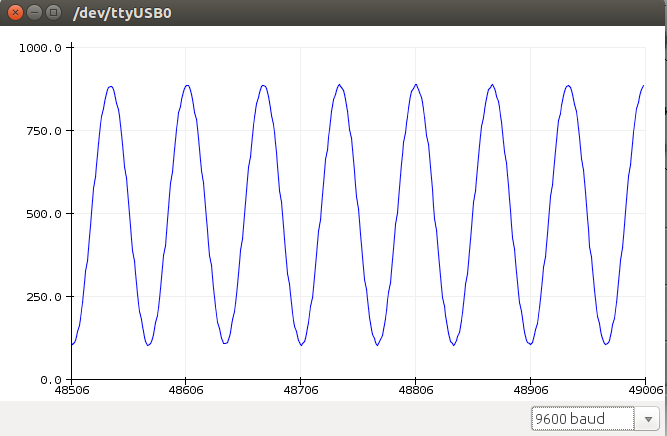Click the 250.0 y-axis label
Image resolution: width=667 pixels, height=436 pixels.
click(44, 297)
